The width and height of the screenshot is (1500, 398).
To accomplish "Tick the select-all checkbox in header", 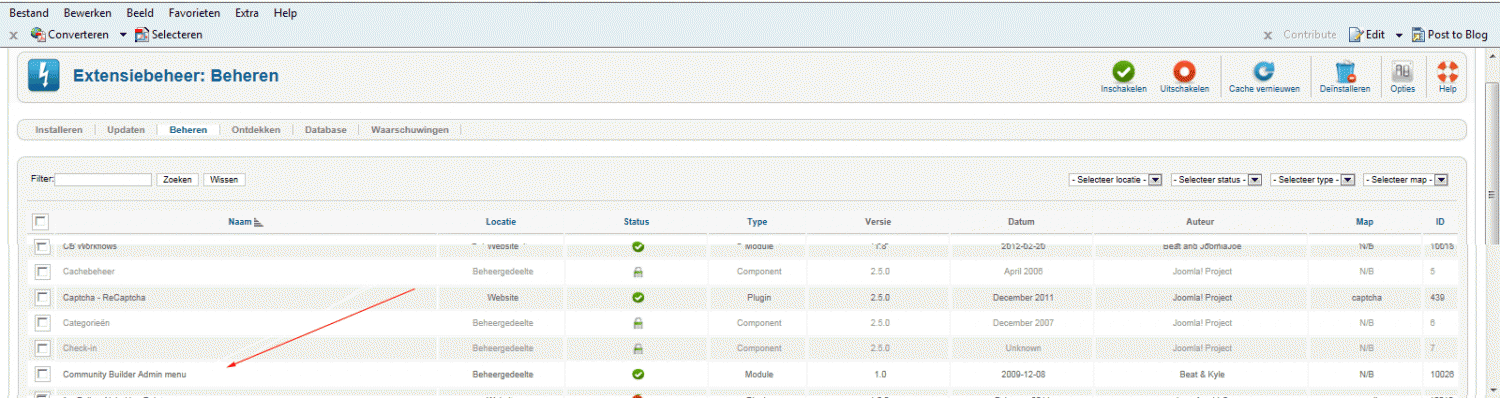I will click(x=41, y=222).
